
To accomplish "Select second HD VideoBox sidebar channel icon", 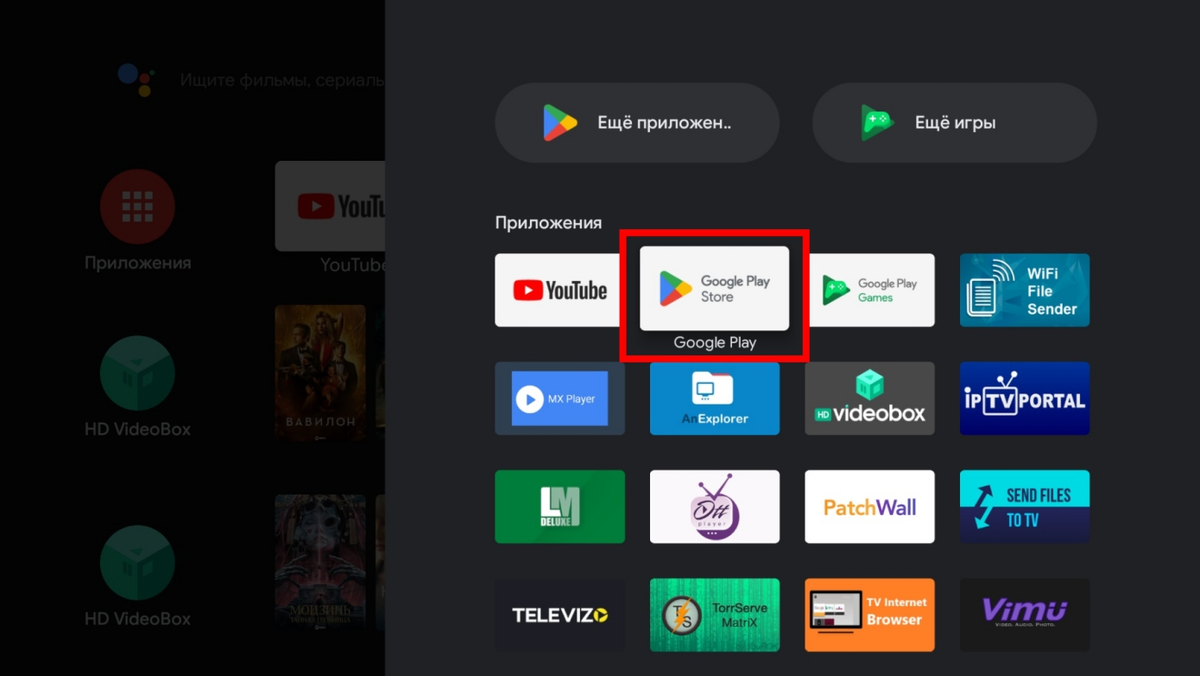I will pos(137,564).
